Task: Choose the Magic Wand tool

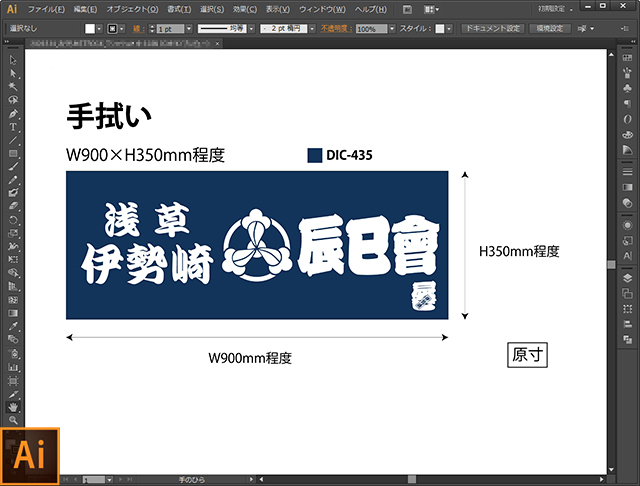Action: [x=13, y=87]
